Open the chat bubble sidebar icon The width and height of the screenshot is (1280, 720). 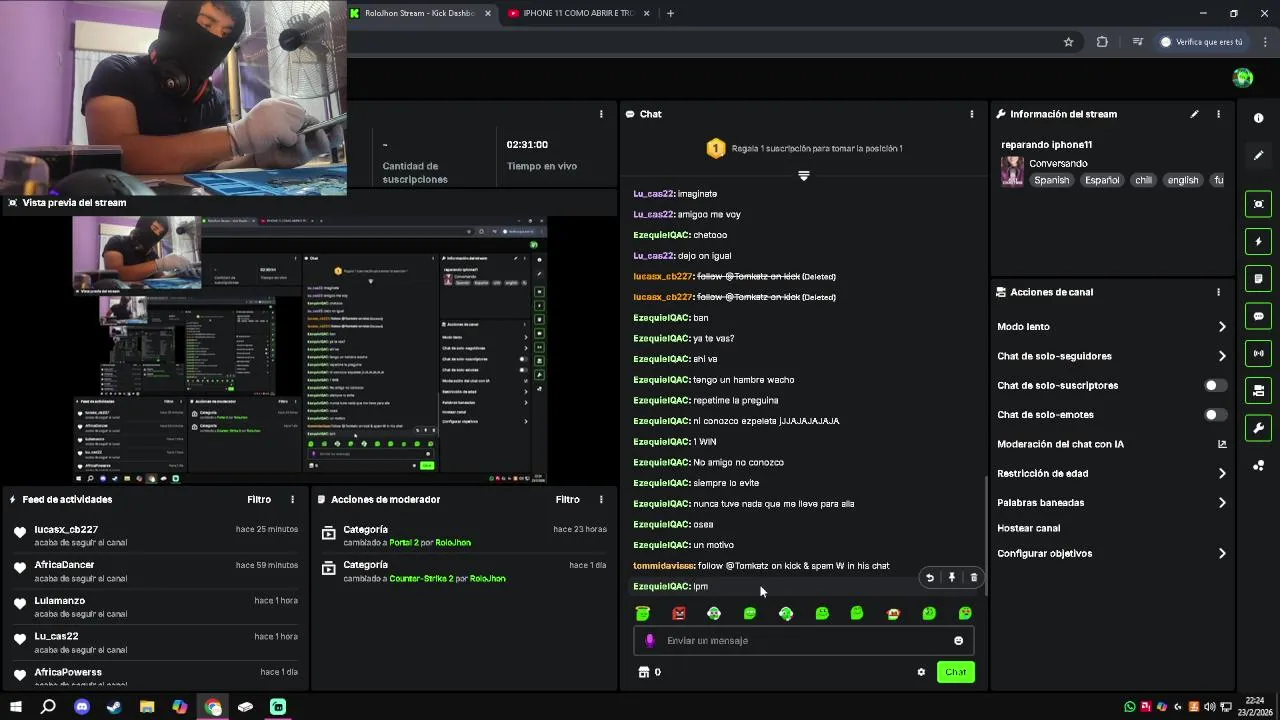pyautogui.click(x=1258, y=316)
